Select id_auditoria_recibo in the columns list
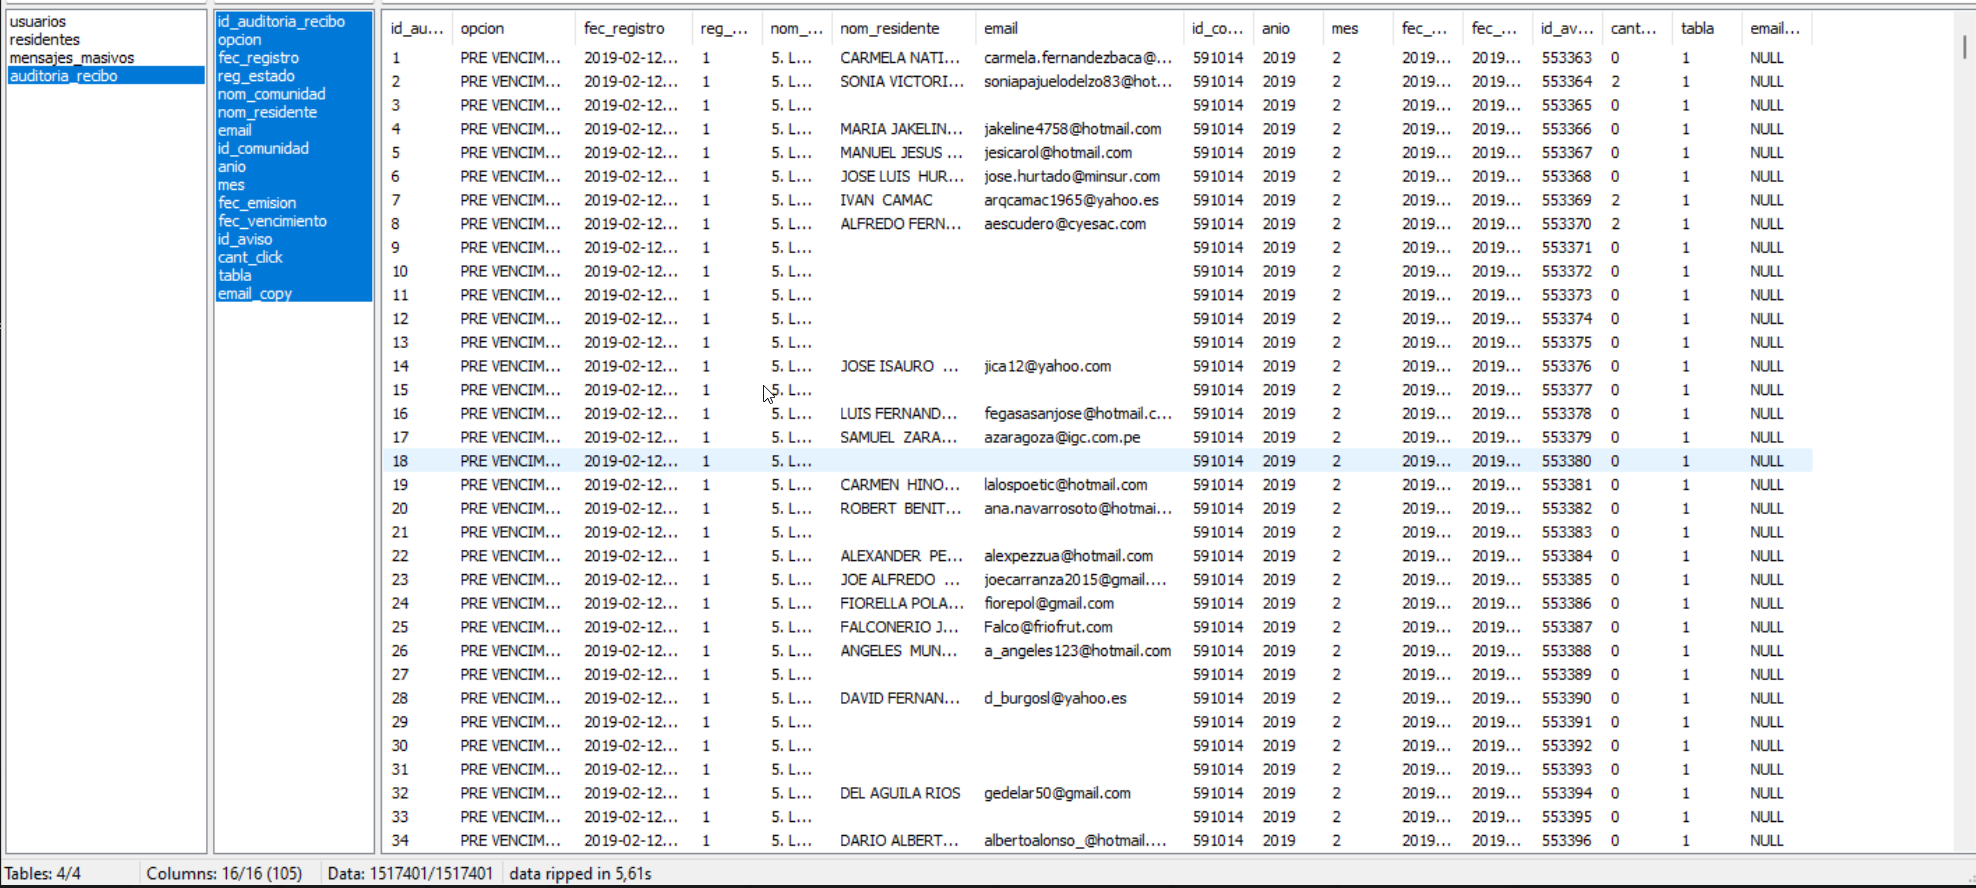Viewport: 1976px width, 888px height. pyautogui.click(x=281, y=21)
